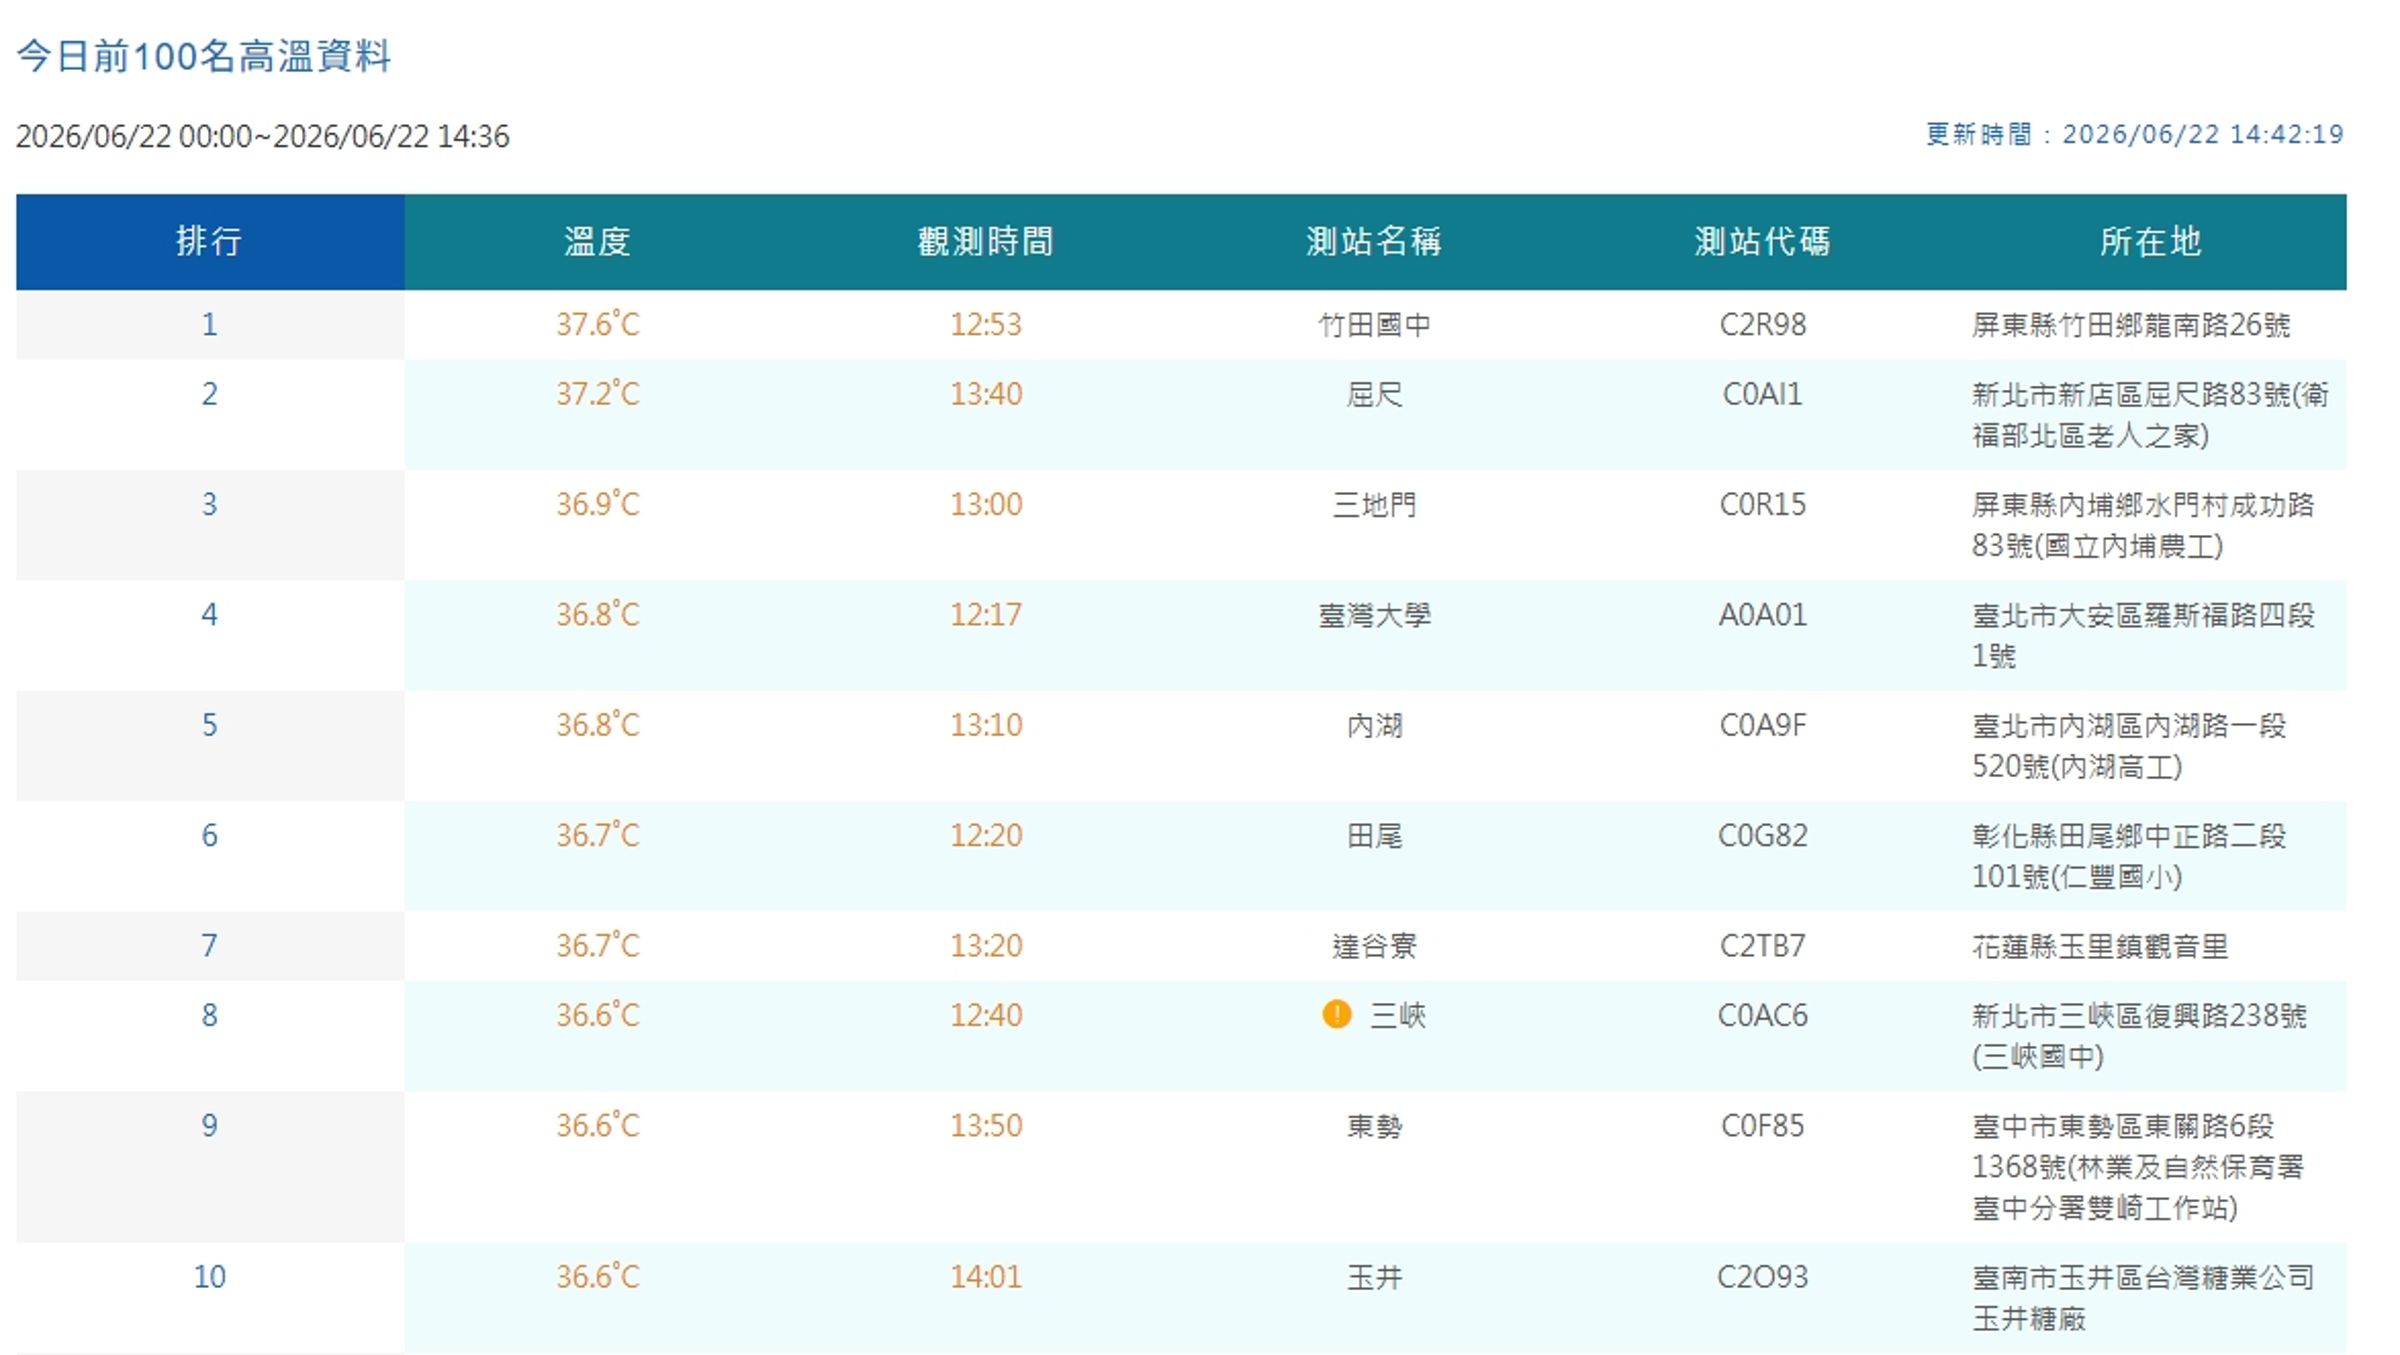
Task: Select the station name 三地門
Action: 1374,505
